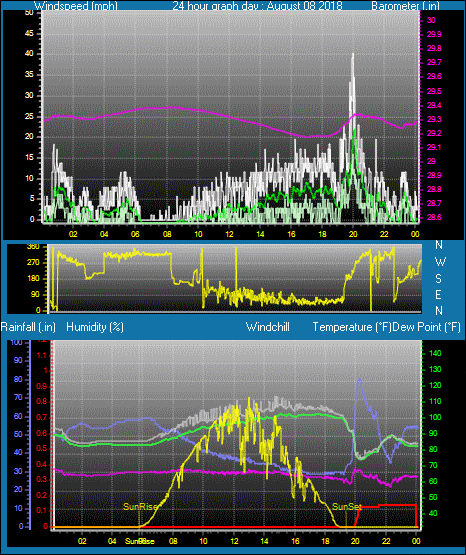Click temperature axis value 120
This screenshot has width=466, height=555.
[435, 385]
